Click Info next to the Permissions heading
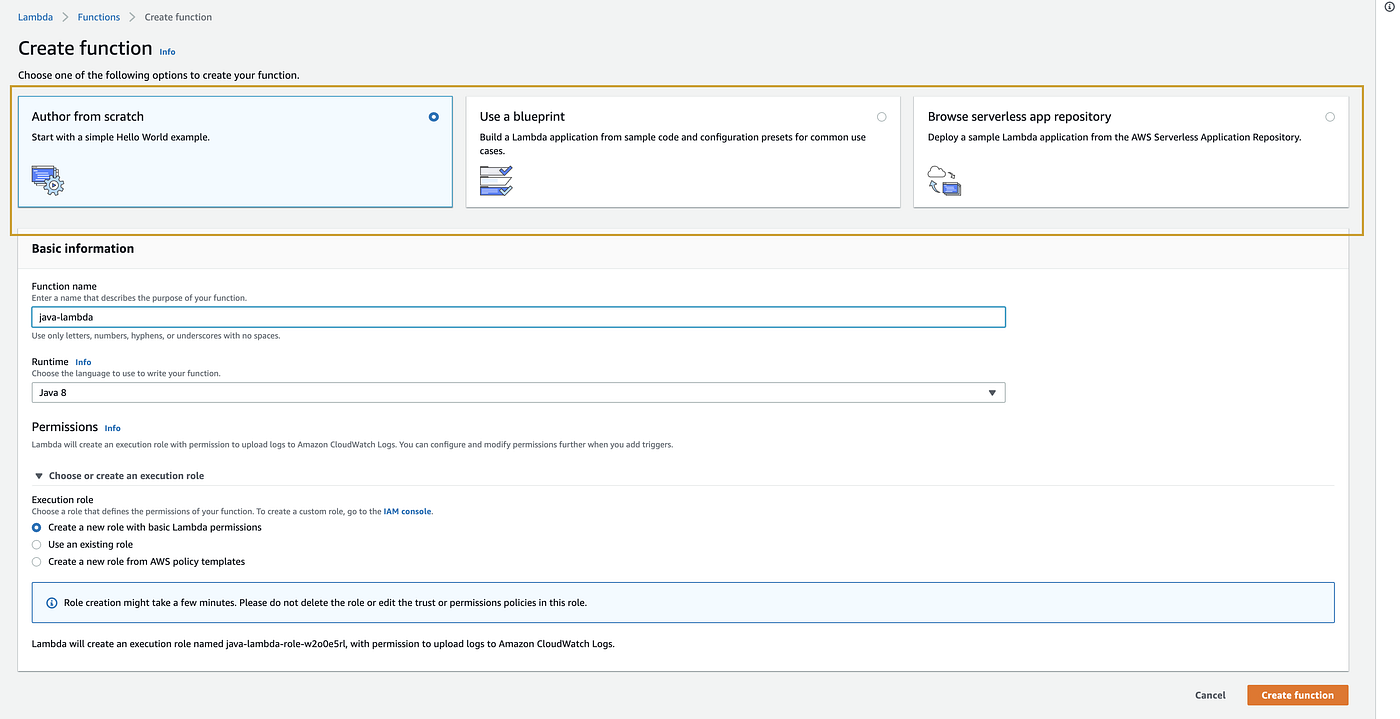 (x=112, y=428)
